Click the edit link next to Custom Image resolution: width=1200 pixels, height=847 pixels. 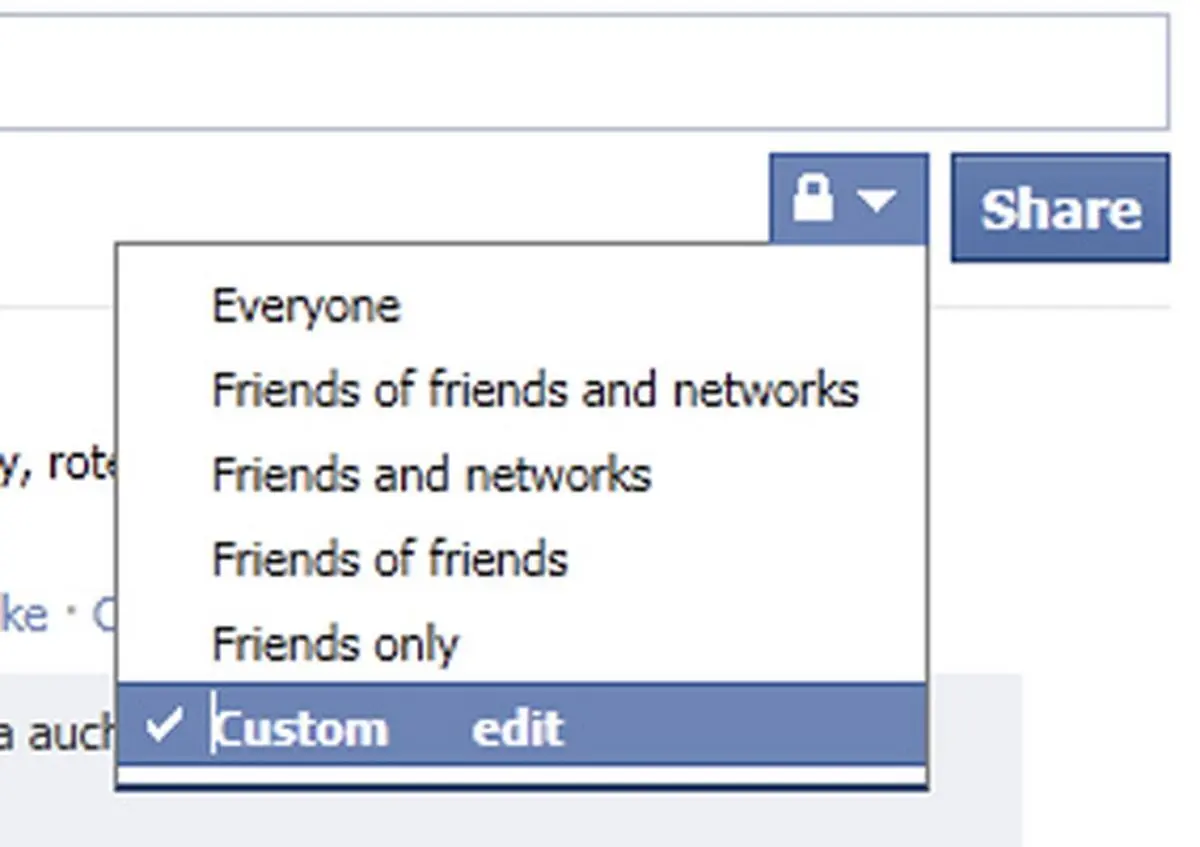pos(517,728)
